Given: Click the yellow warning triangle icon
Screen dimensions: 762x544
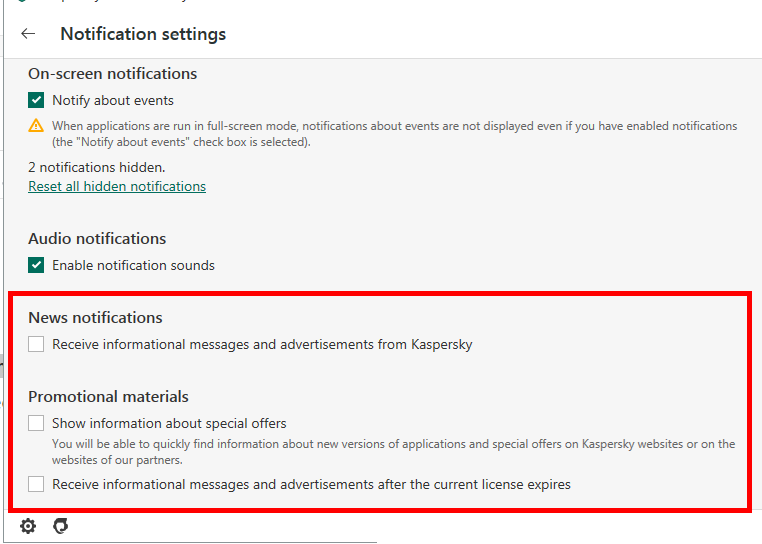Looking at the screenshot, I should pos(36,126).
